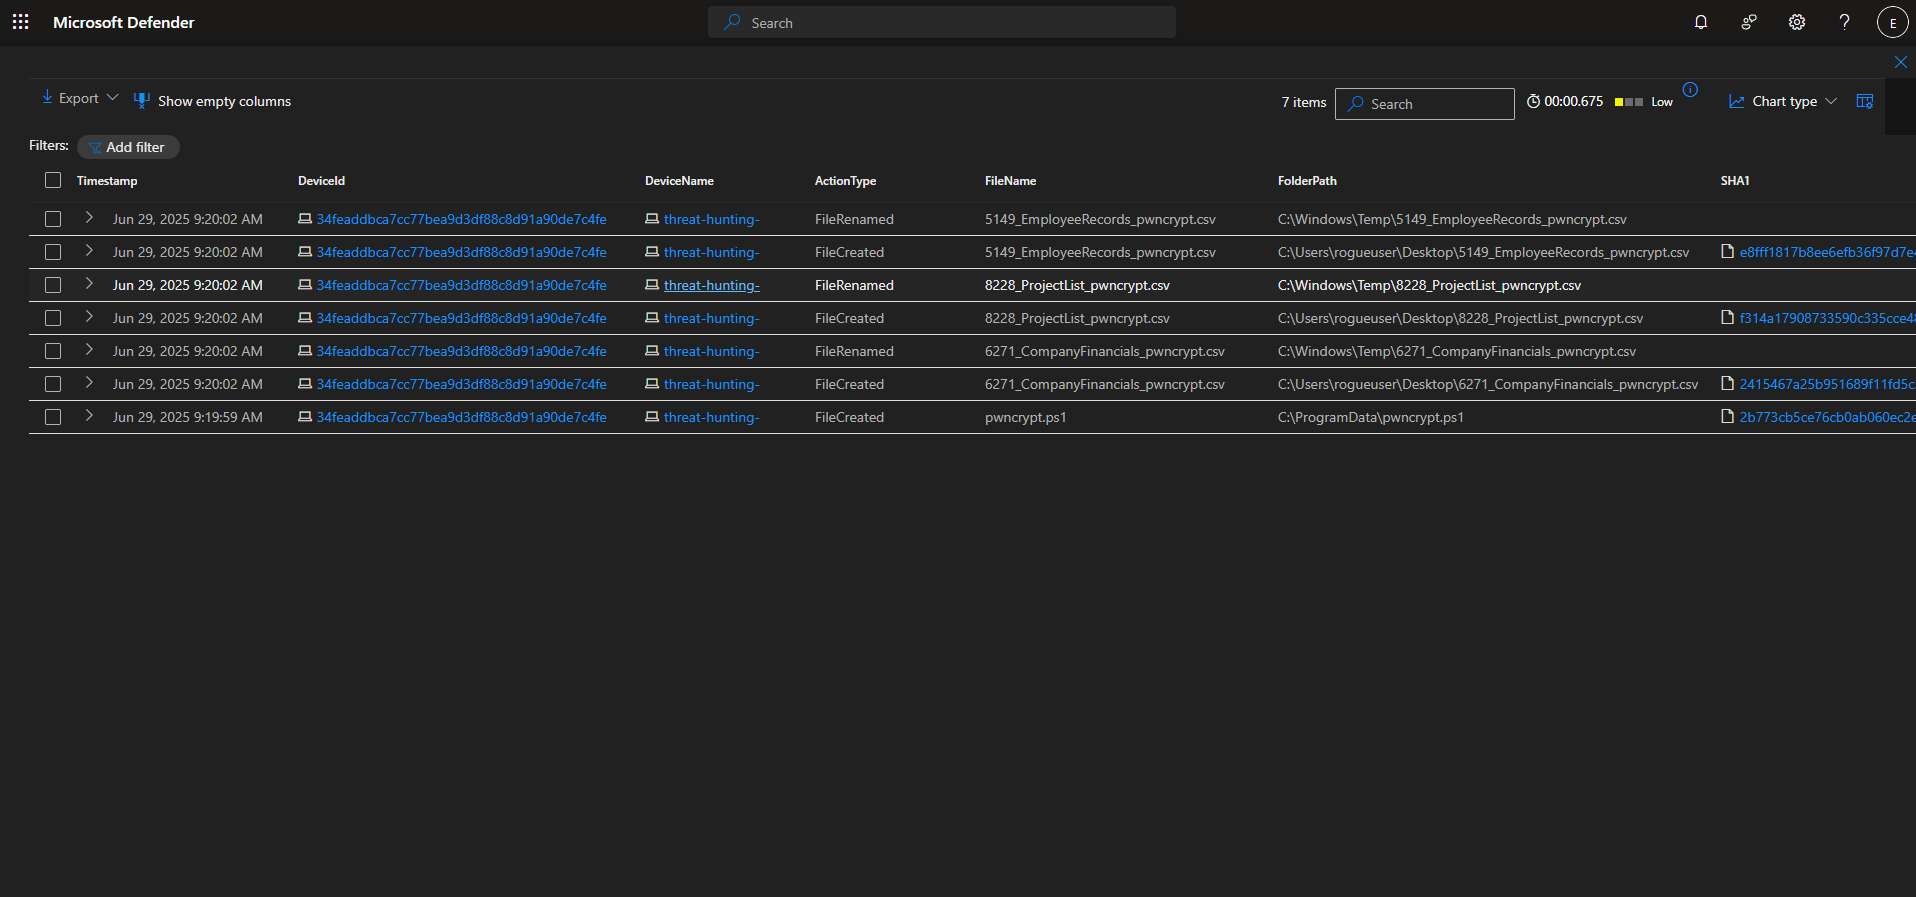The height and width of the screenshot is (897, 1916).
Task: Click the Chart type line graph icon
Action: pos(1737,101)
